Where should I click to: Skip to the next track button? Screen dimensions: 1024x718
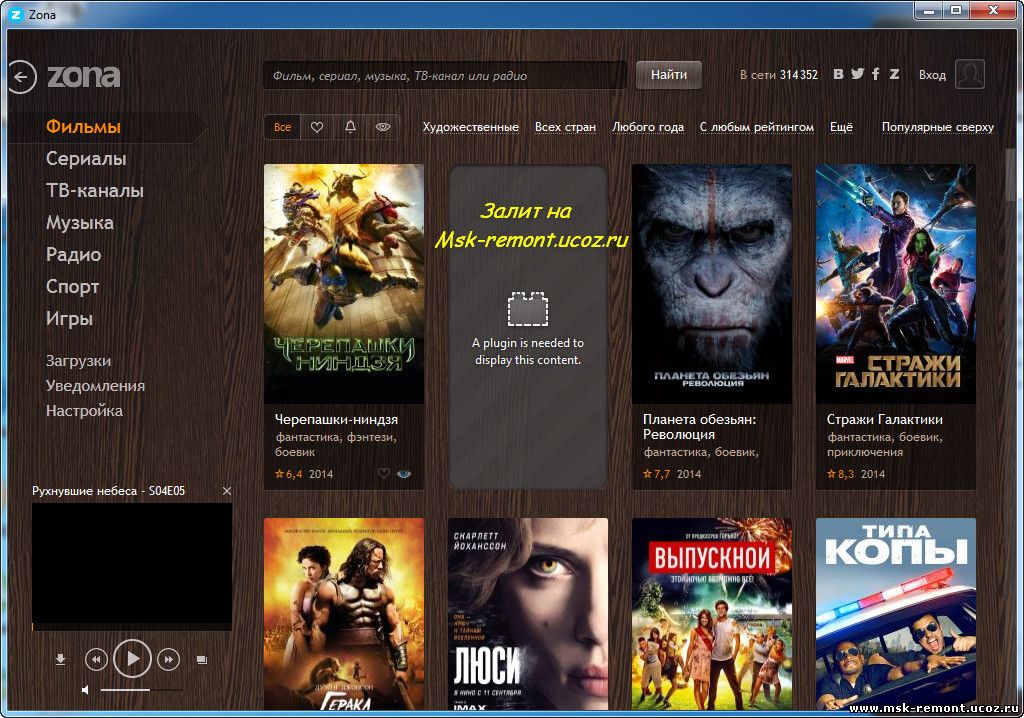(168, 659)
